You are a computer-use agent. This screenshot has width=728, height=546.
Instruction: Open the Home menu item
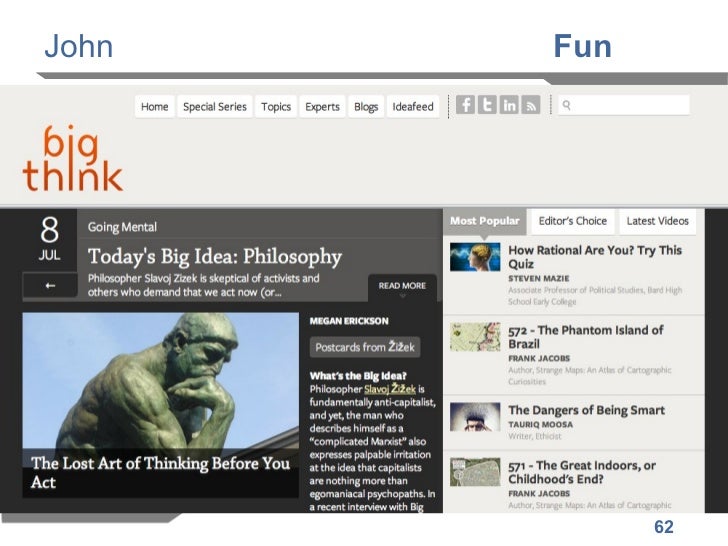pos(155,107)
